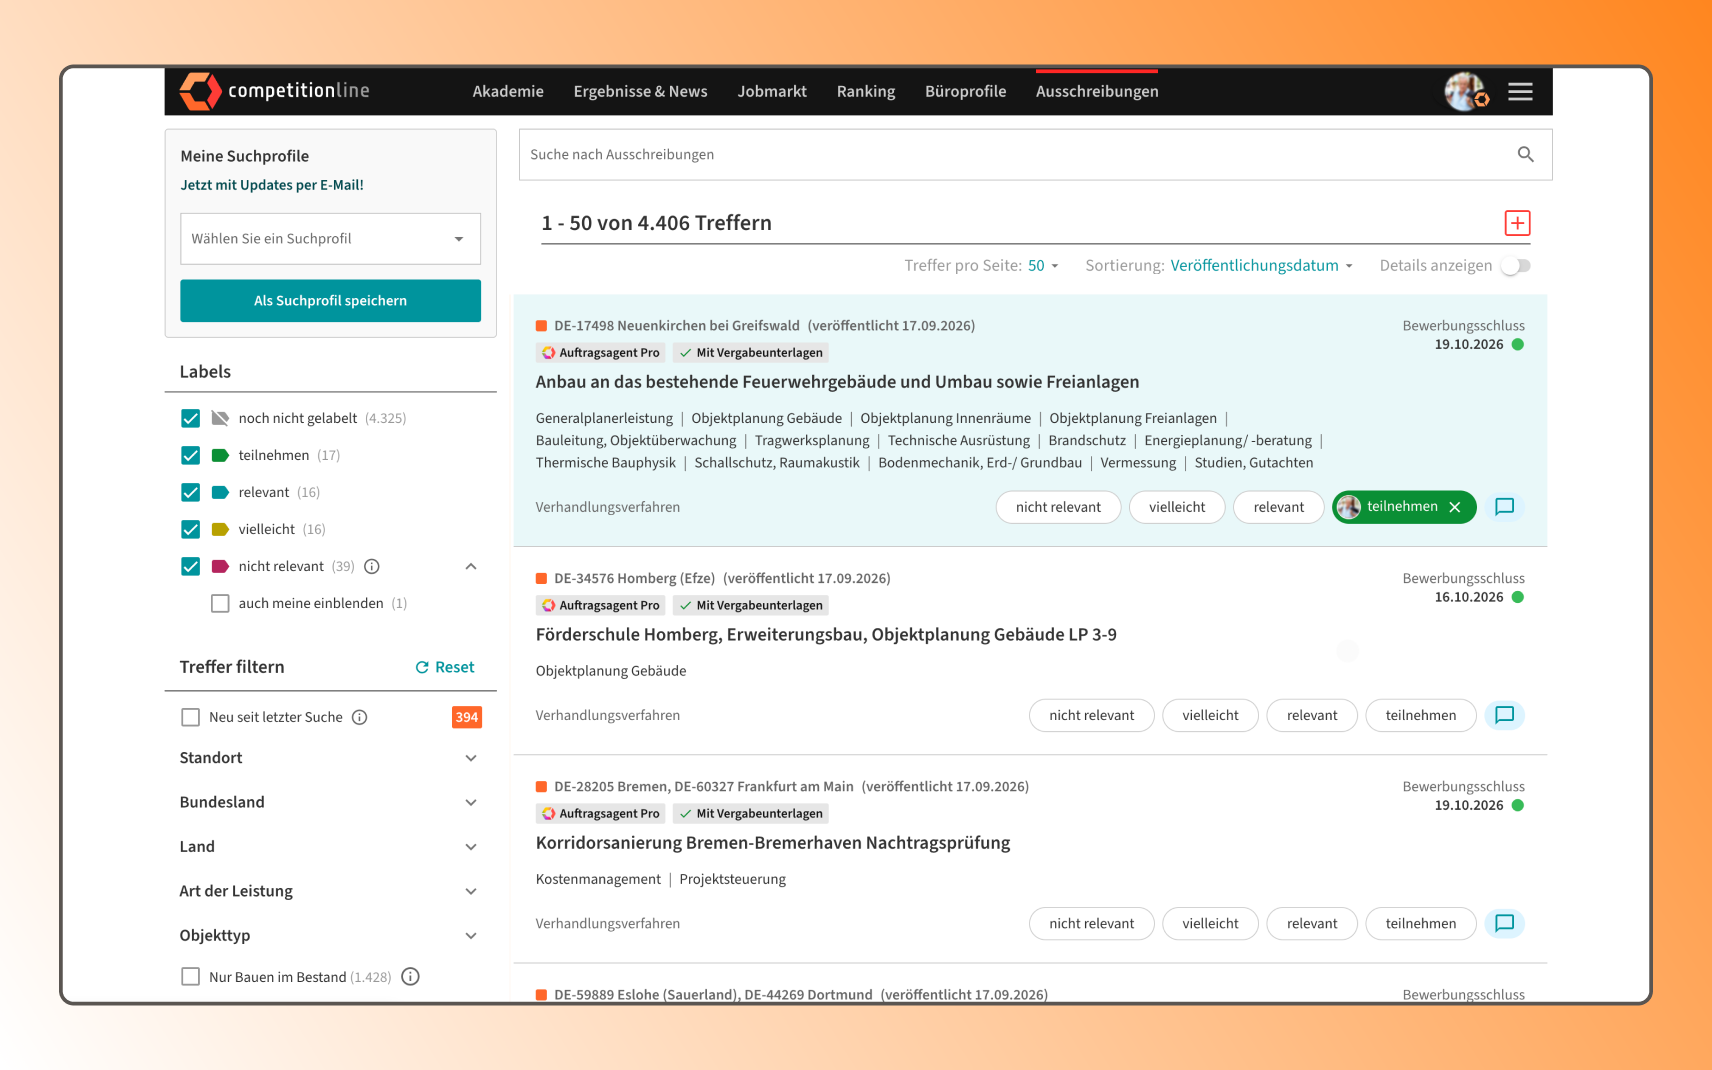Mark Förderschule Homberg as nicht relevant

(x=1091, y=715)
